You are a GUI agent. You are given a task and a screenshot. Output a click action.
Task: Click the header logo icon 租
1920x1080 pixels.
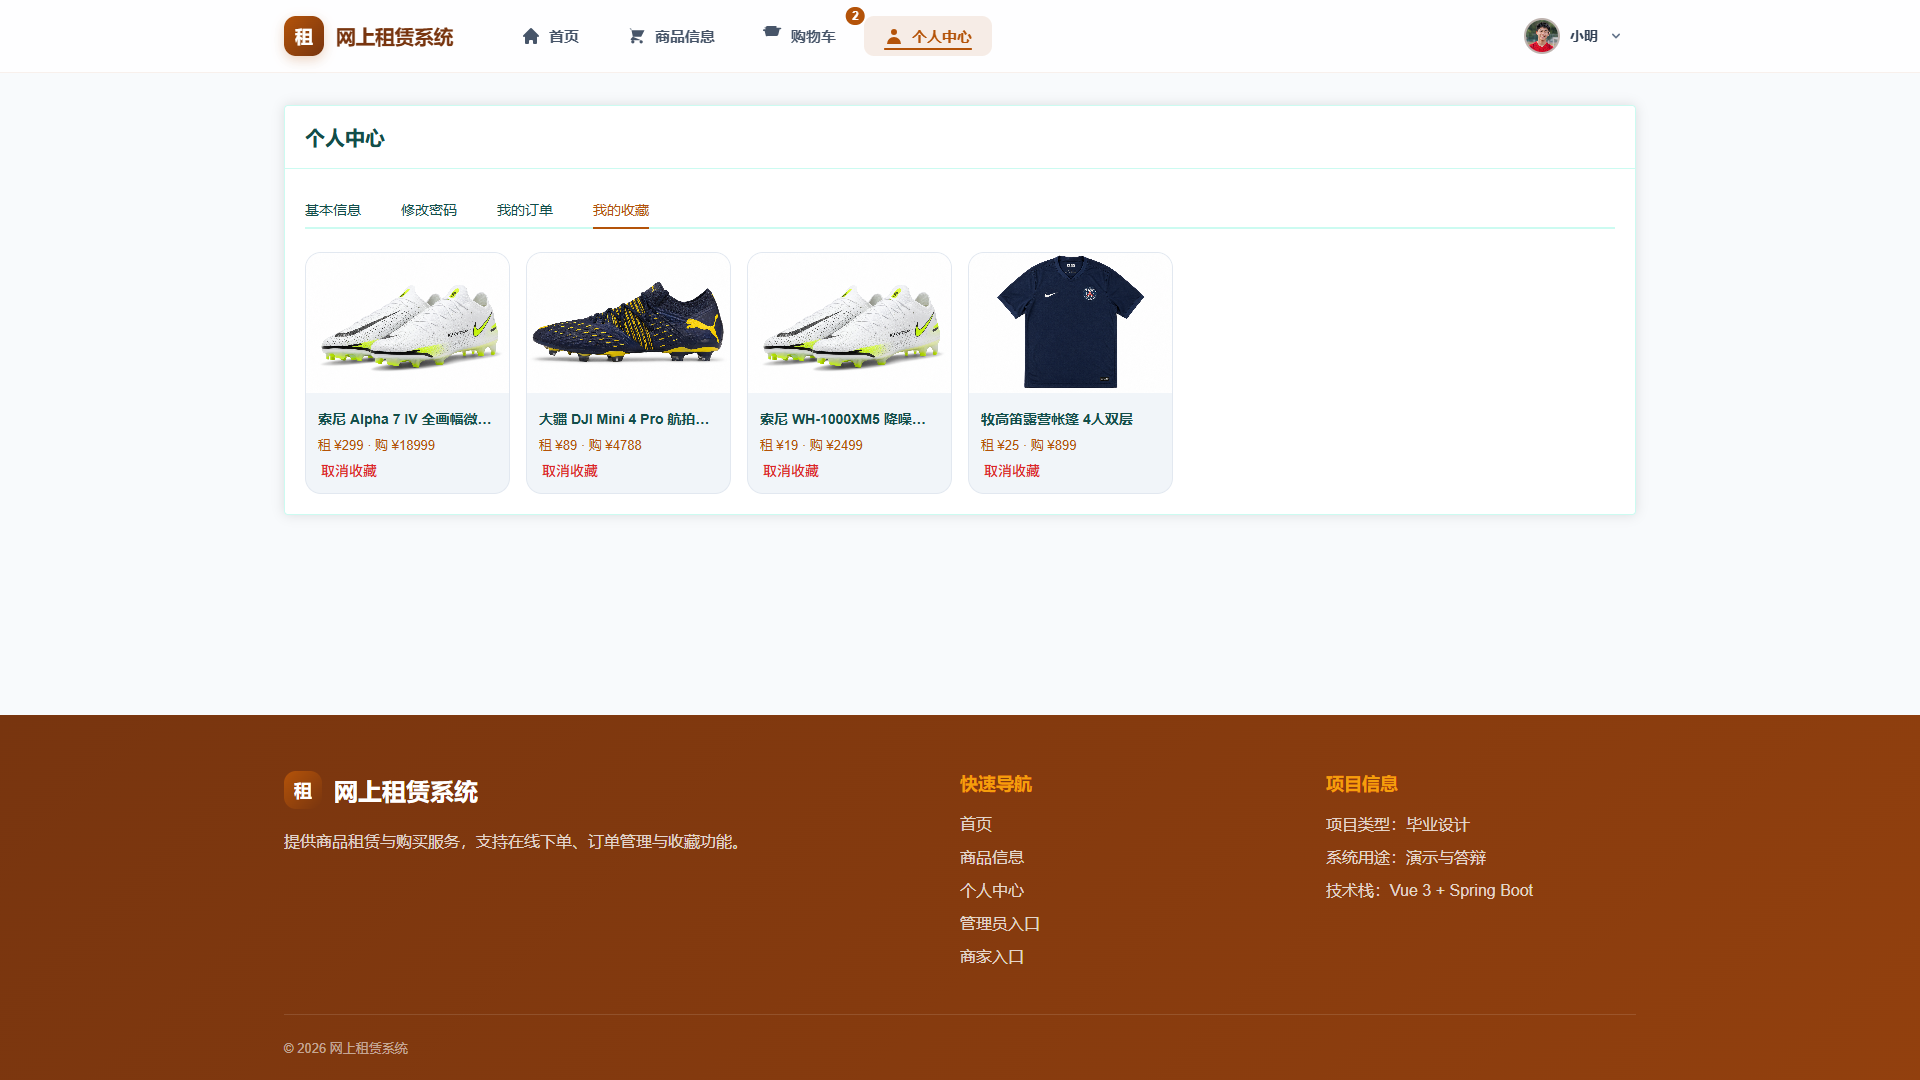(x=304, y=36)
